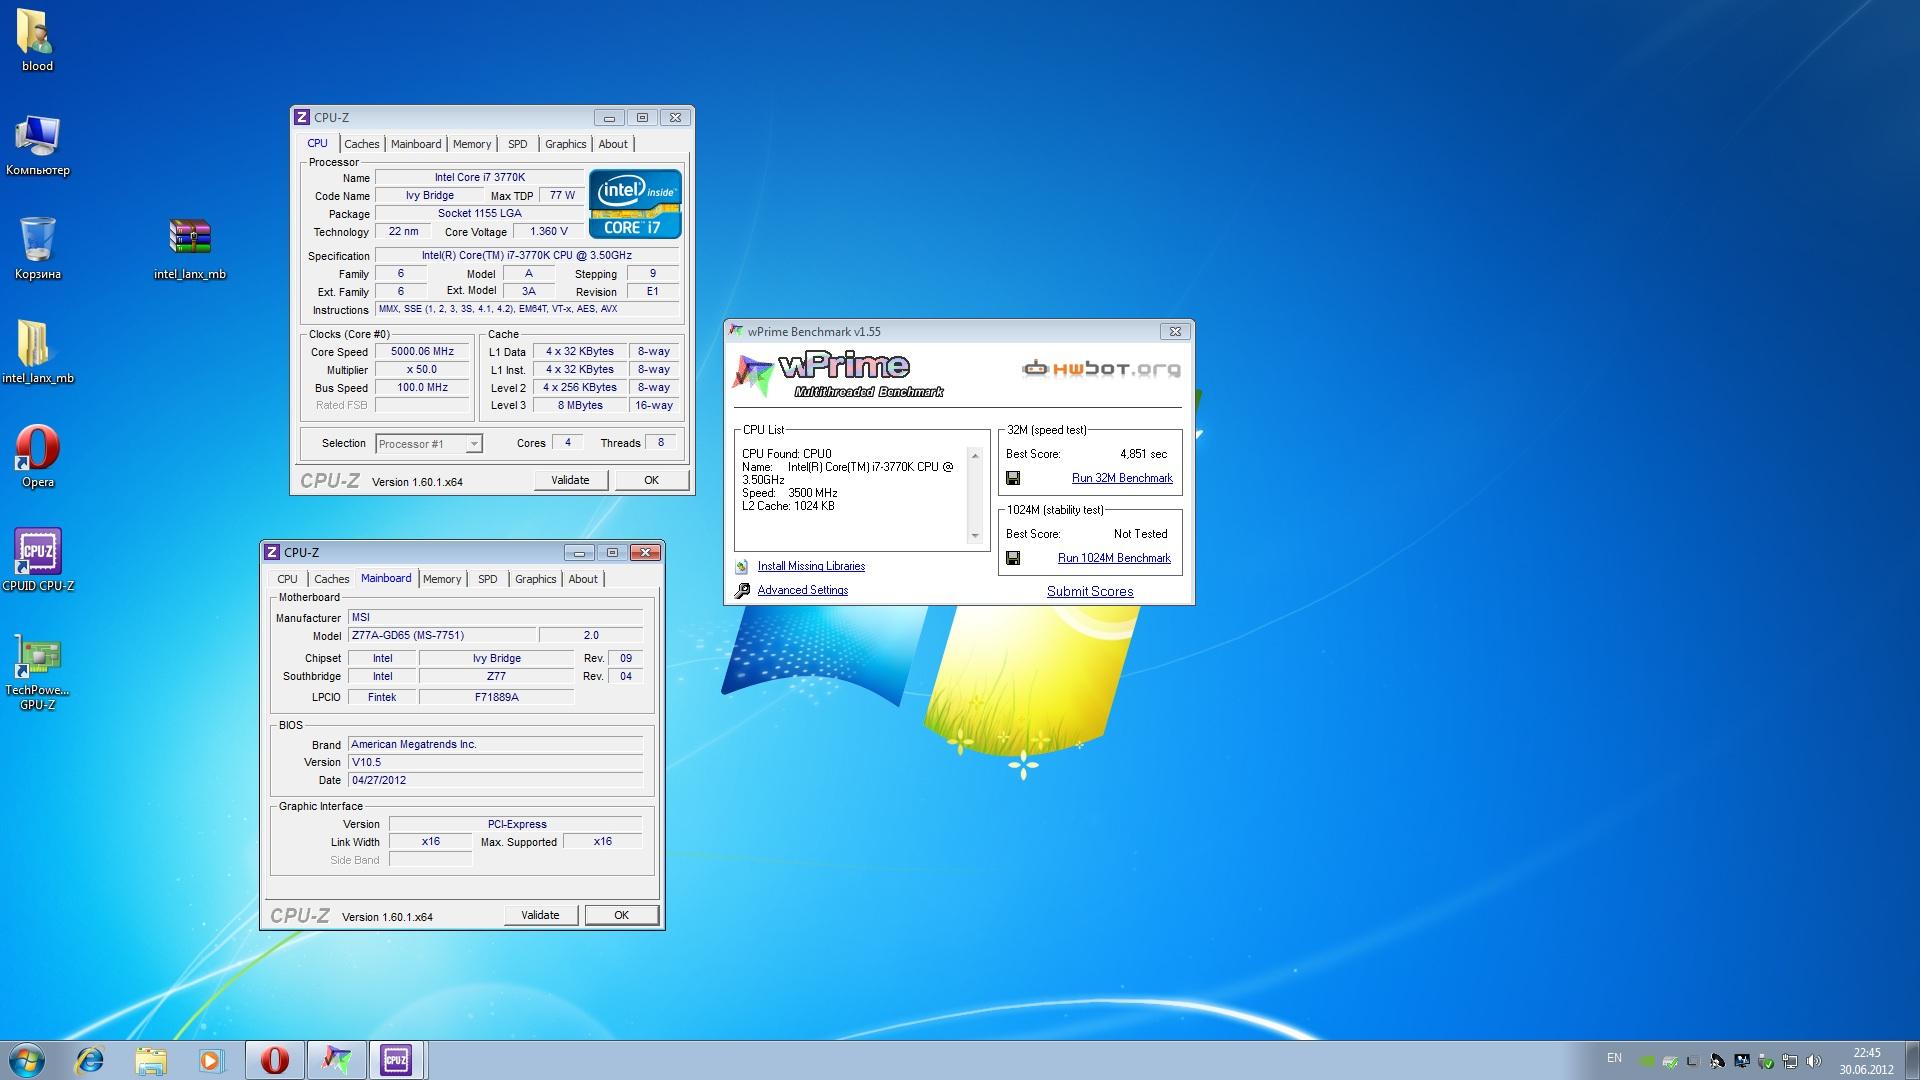Image resolution: width=1920 pixels, height=1080 pixels.
Task: Run the 1024M Benchmark in wPrime
Action: [x=1114, y=559]
